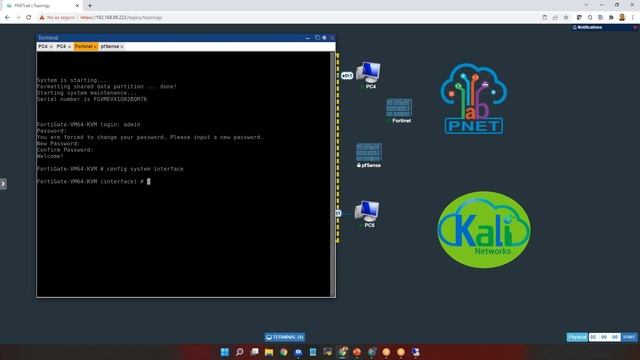Open Chrome from the taskbar
The image size is (640, 360).
[x=284, y=352]
